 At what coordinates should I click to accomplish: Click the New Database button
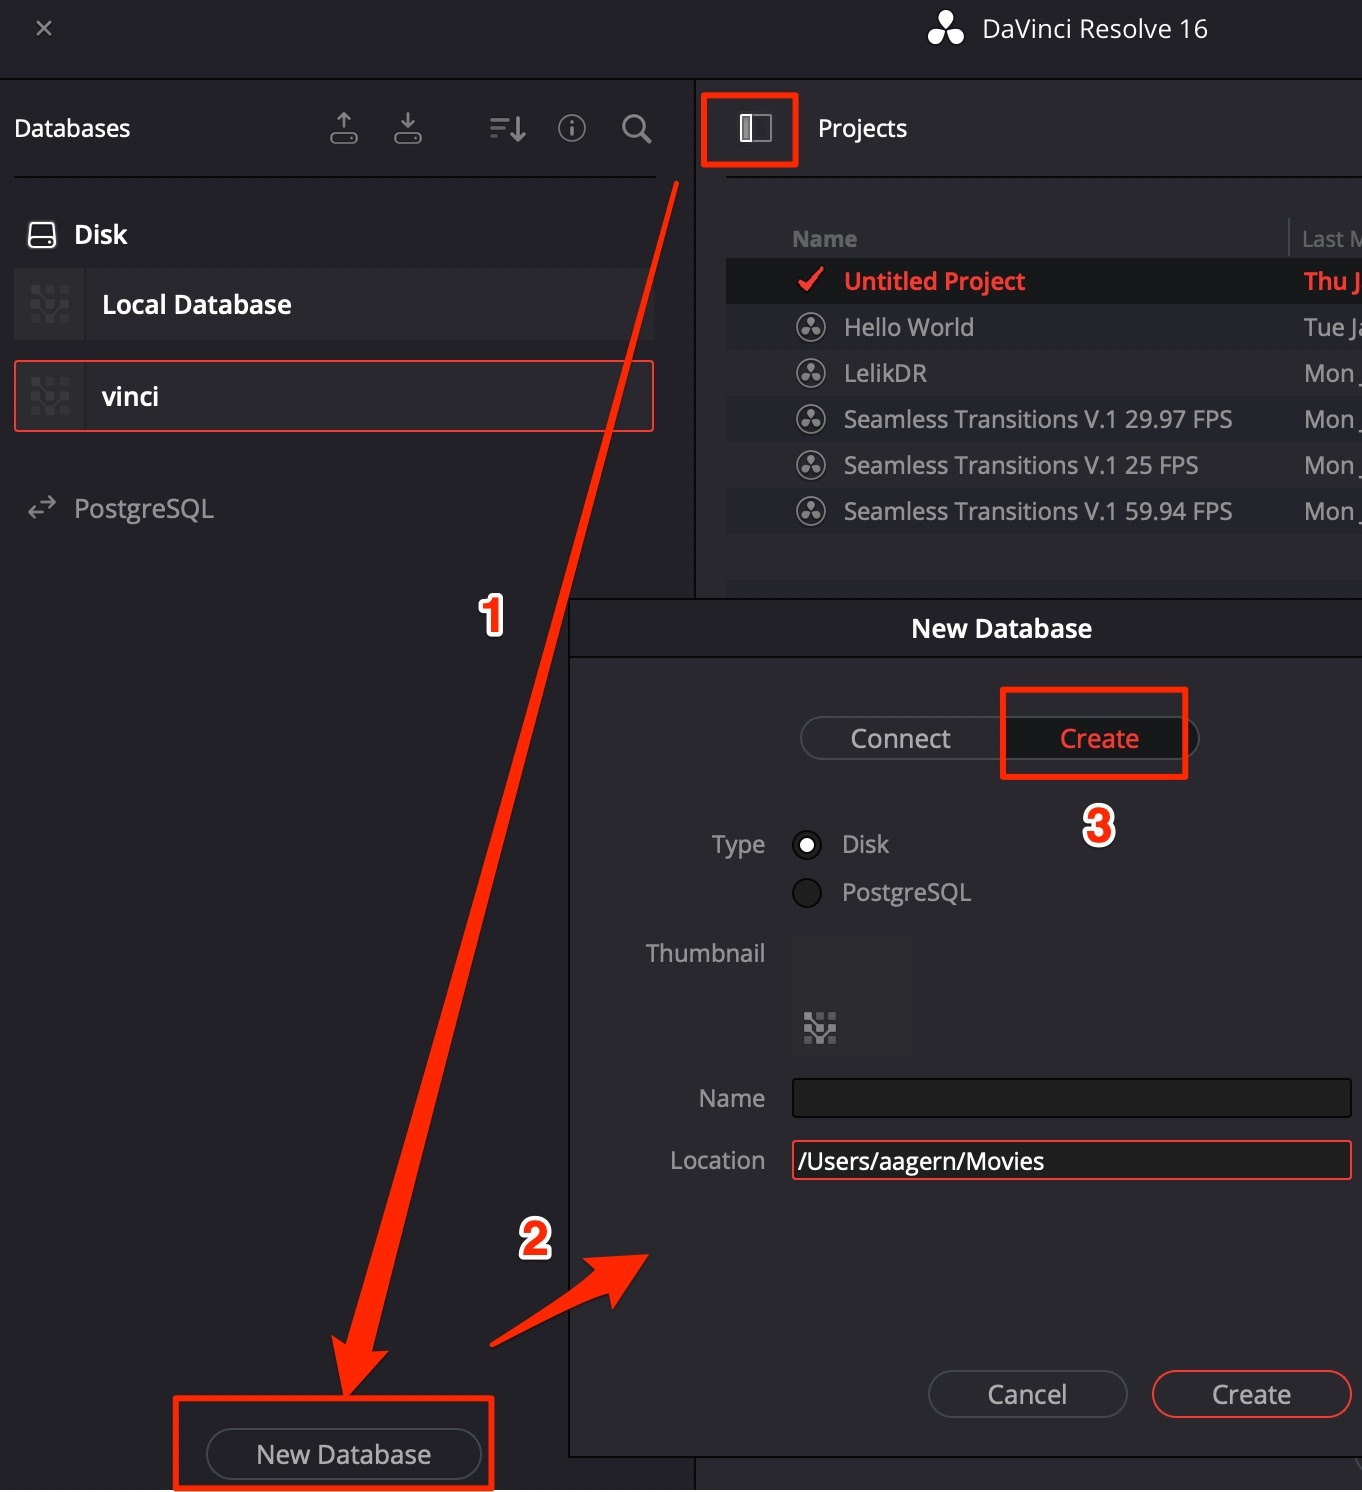(344, 1454)
